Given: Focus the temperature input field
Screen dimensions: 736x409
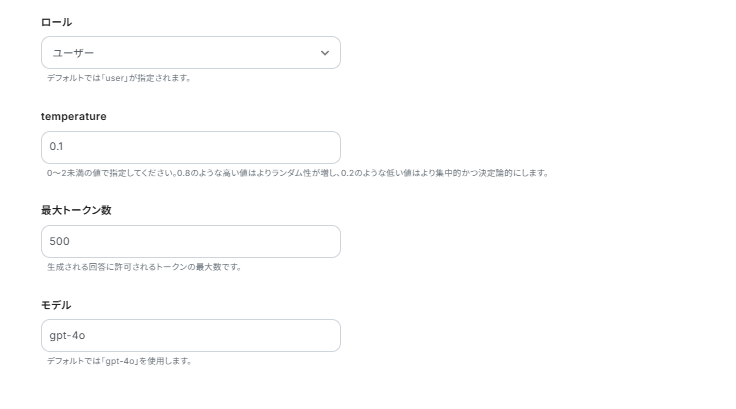Looking at the screenshot, I should click(190, 147).
